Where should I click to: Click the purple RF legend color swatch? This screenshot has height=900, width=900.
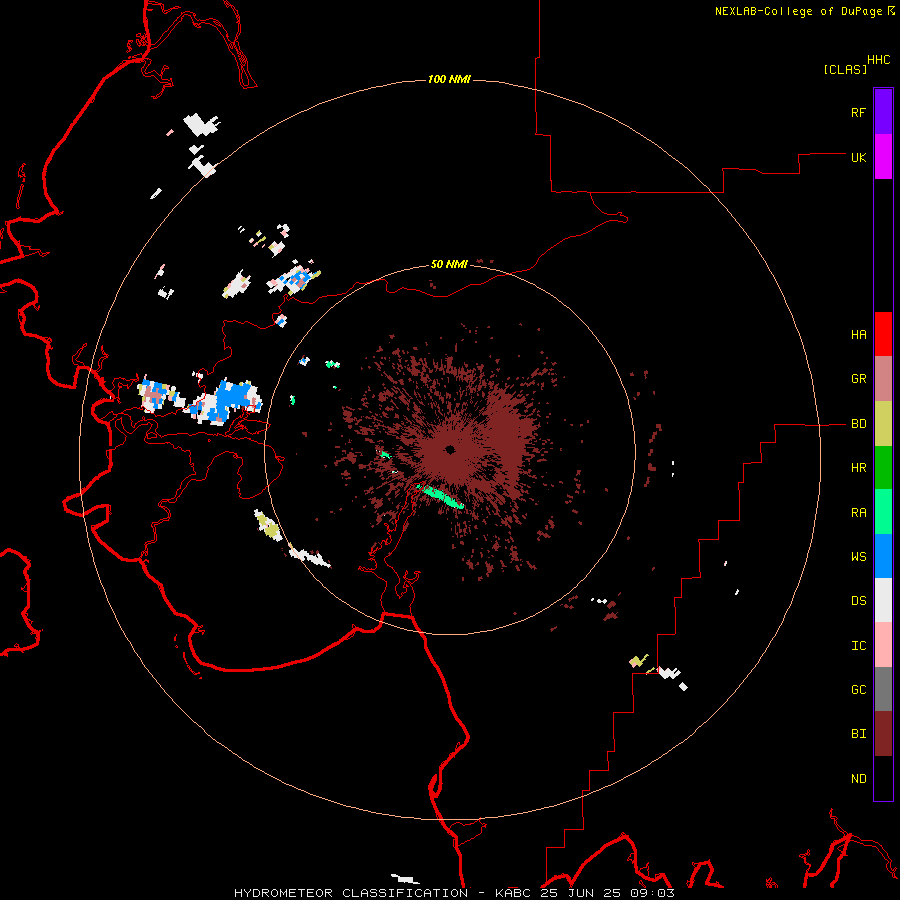coord(883,112)
